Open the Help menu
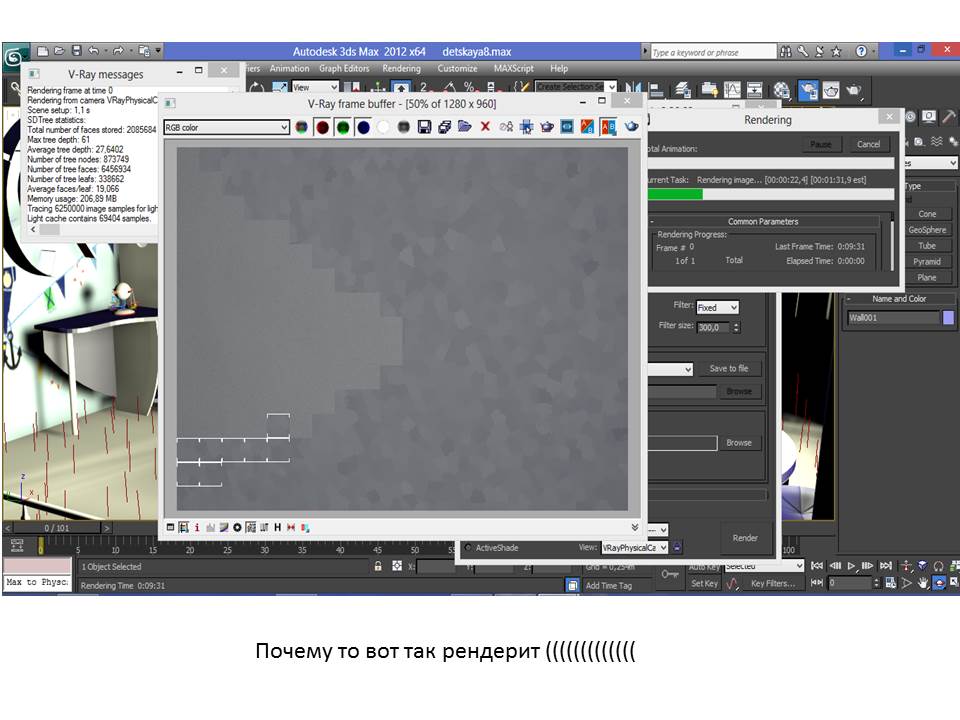 tap(559, 69)
